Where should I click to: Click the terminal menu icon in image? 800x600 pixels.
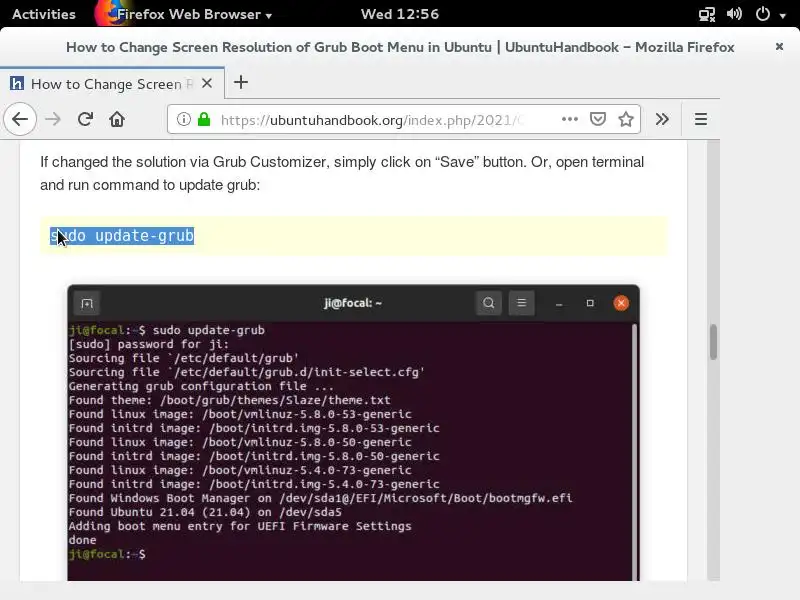coord(521,303)
